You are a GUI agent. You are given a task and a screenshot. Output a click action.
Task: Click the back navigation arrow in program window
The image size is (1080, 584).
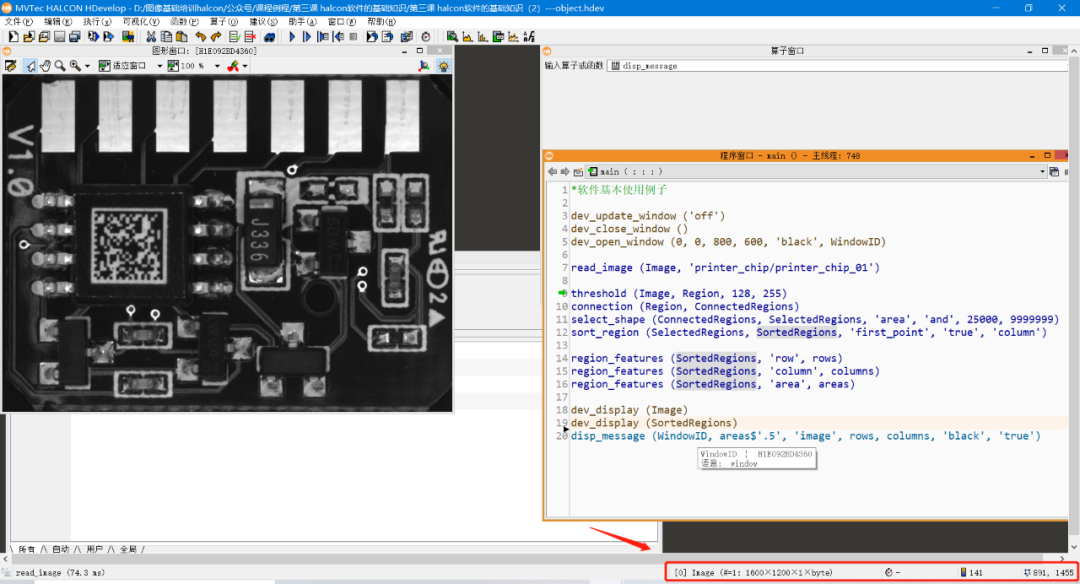[x=553, y=171]
